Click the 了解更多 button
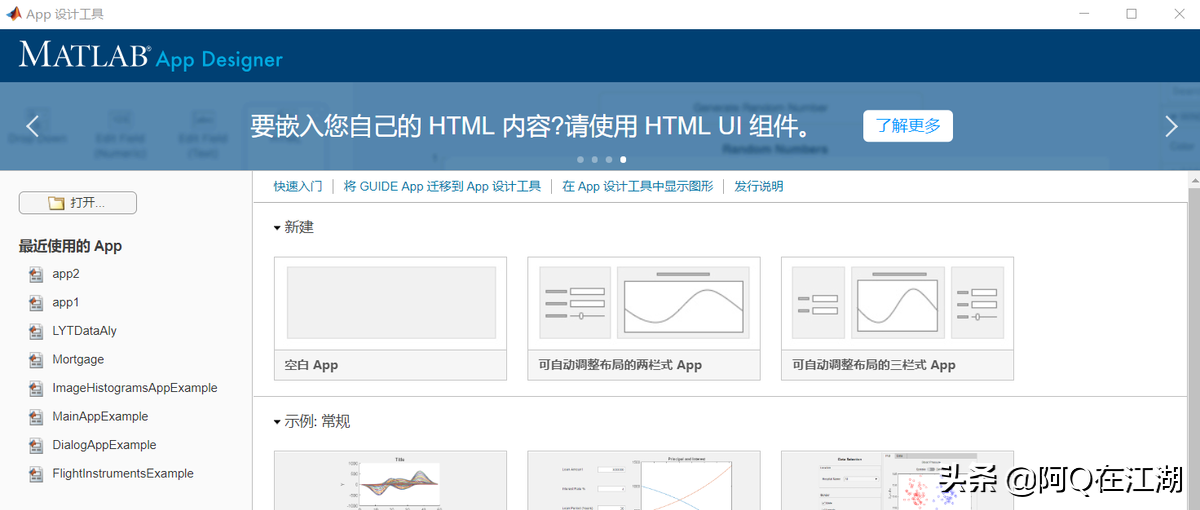The image size is (1200, 510). click(908, 126)
